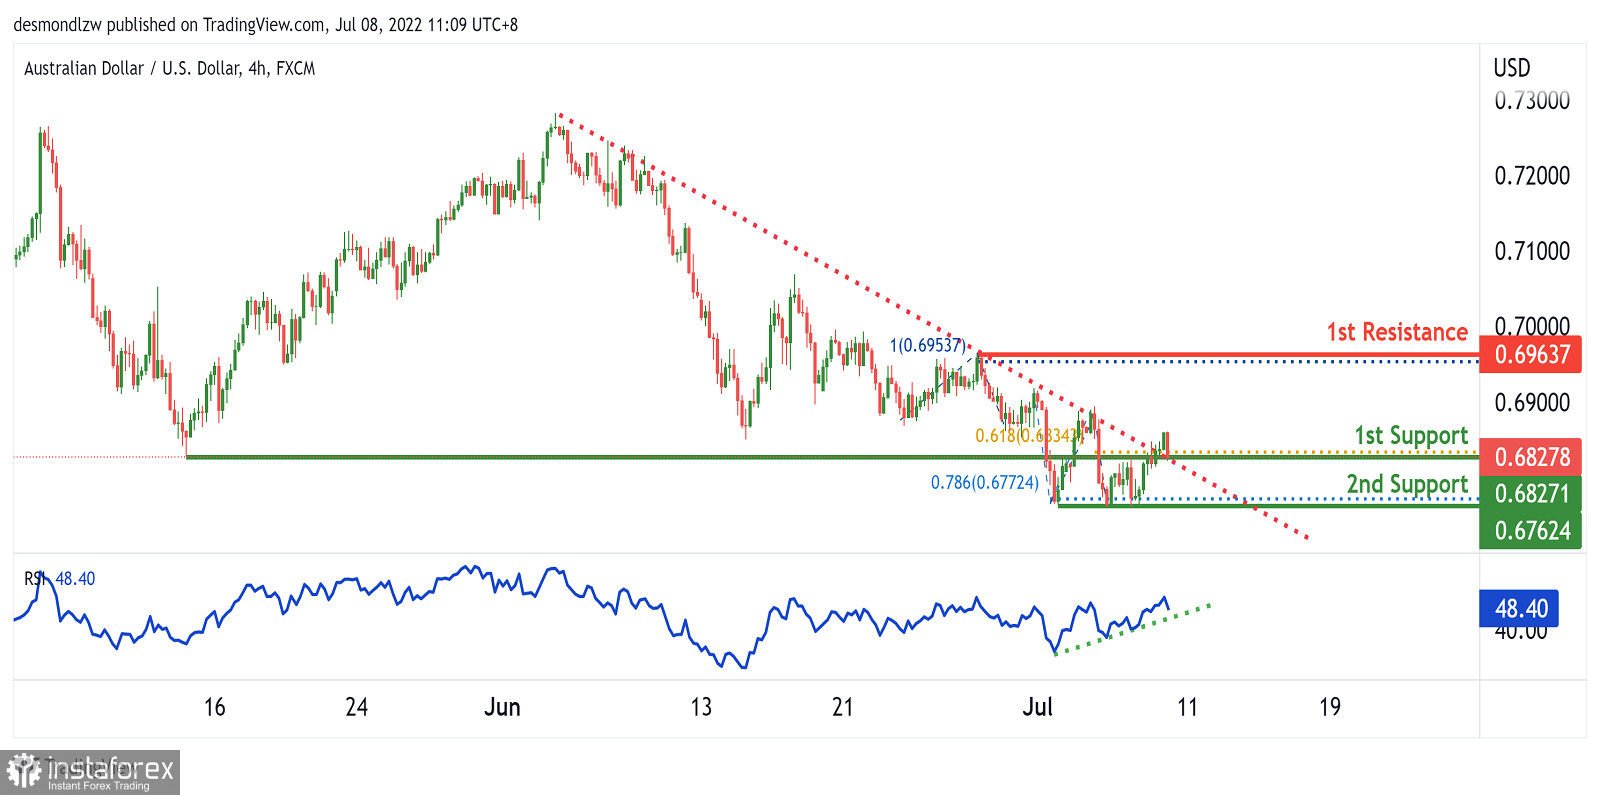Image resolution: width=1600 pixels, height=795 pixels.
Task: Click the Fibonacci label '1(0.69537)'
Action: click(928, 345)
